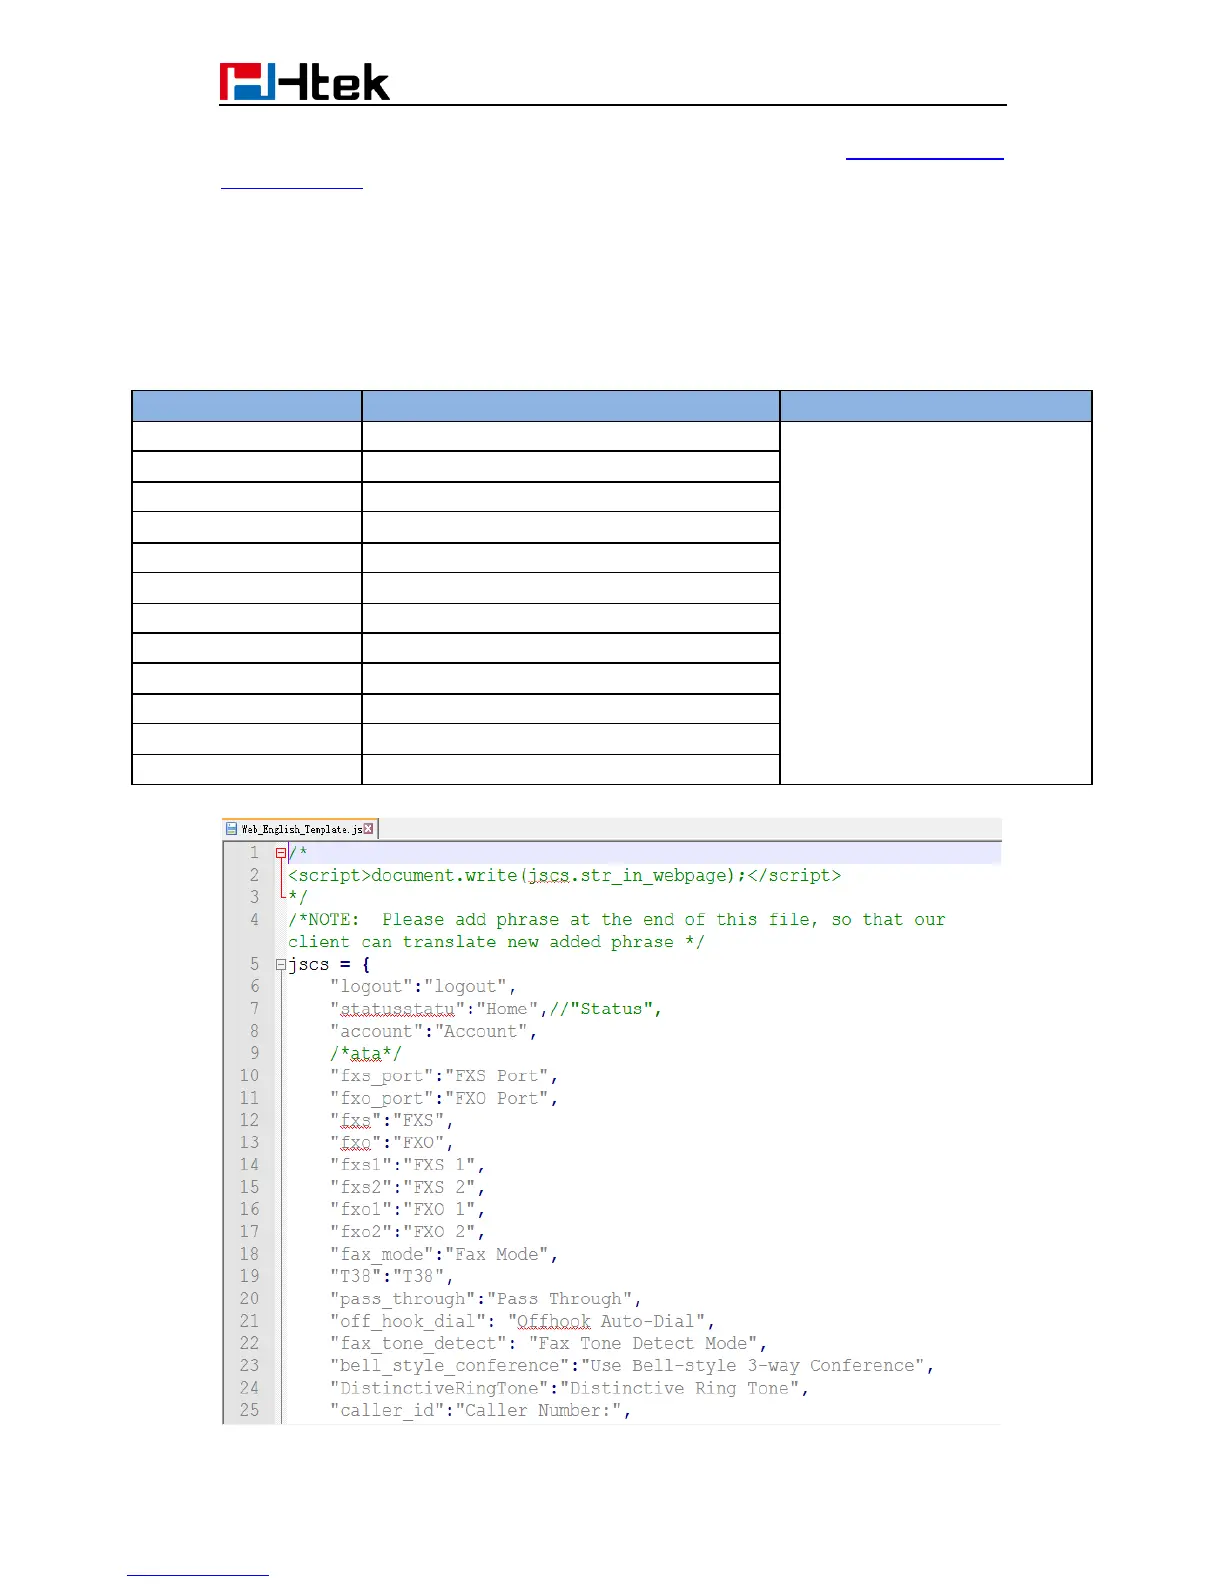This screenshot has height=1584, width=1224.
Task: Click the misspelled word "Offhook" on line 21
Action: coord(553,1321)
